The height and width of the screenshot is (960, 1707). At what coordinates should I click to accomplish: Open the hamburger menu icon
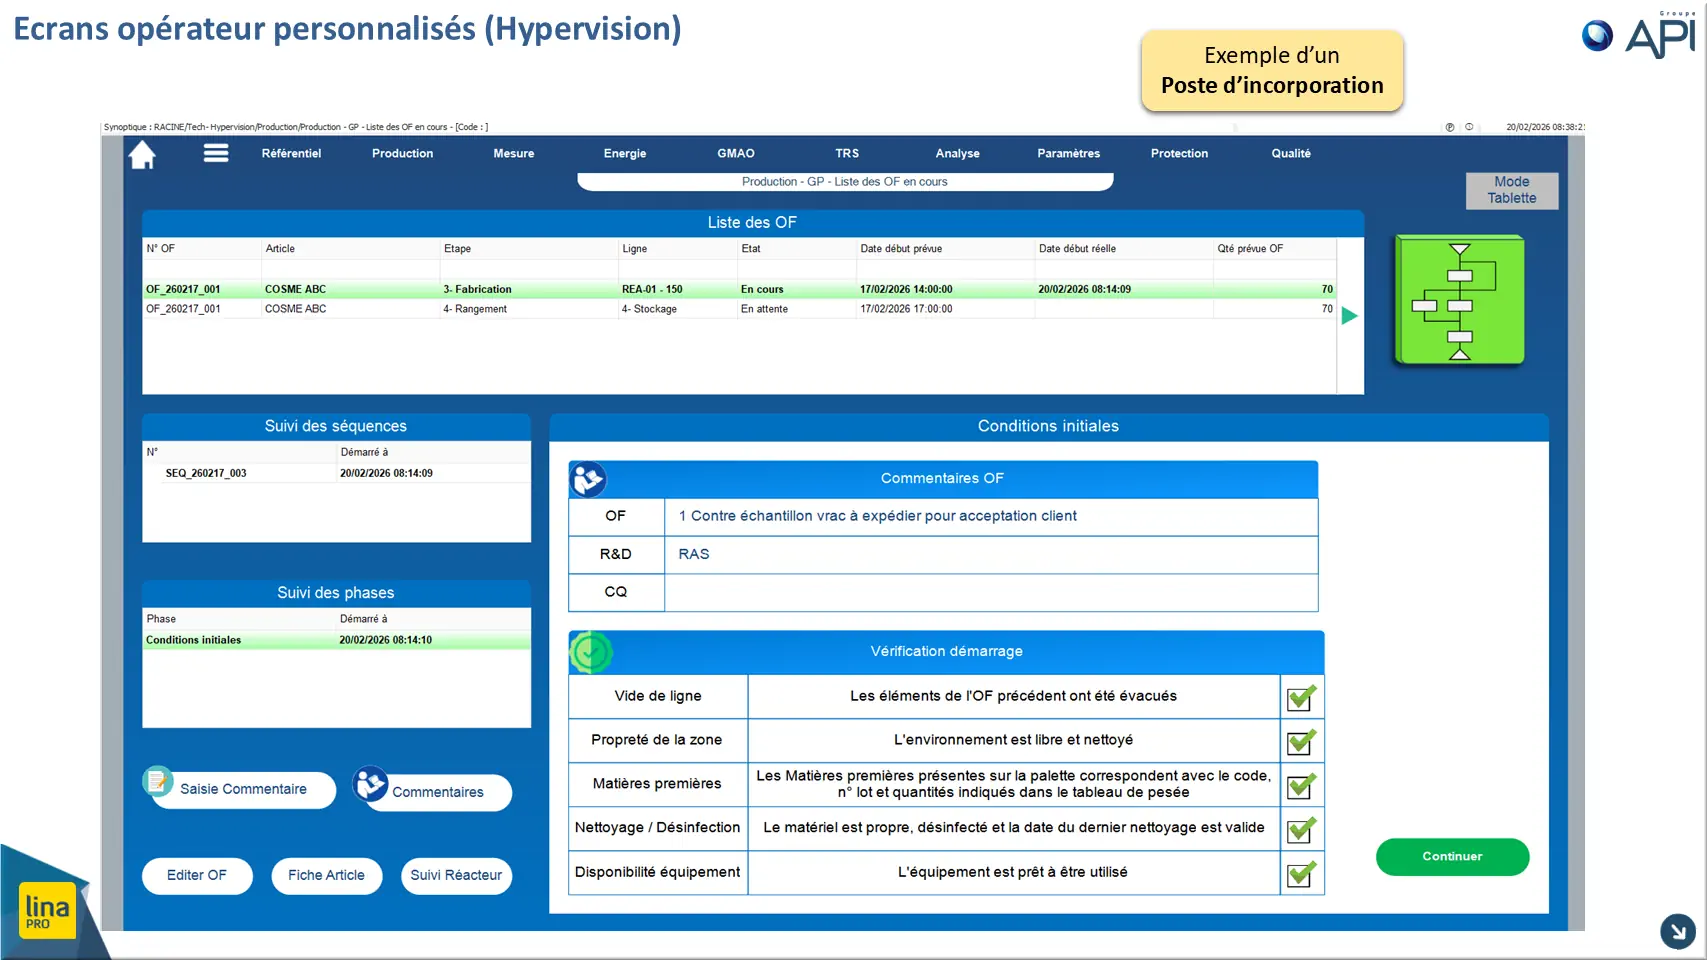(x=216, y=153)
